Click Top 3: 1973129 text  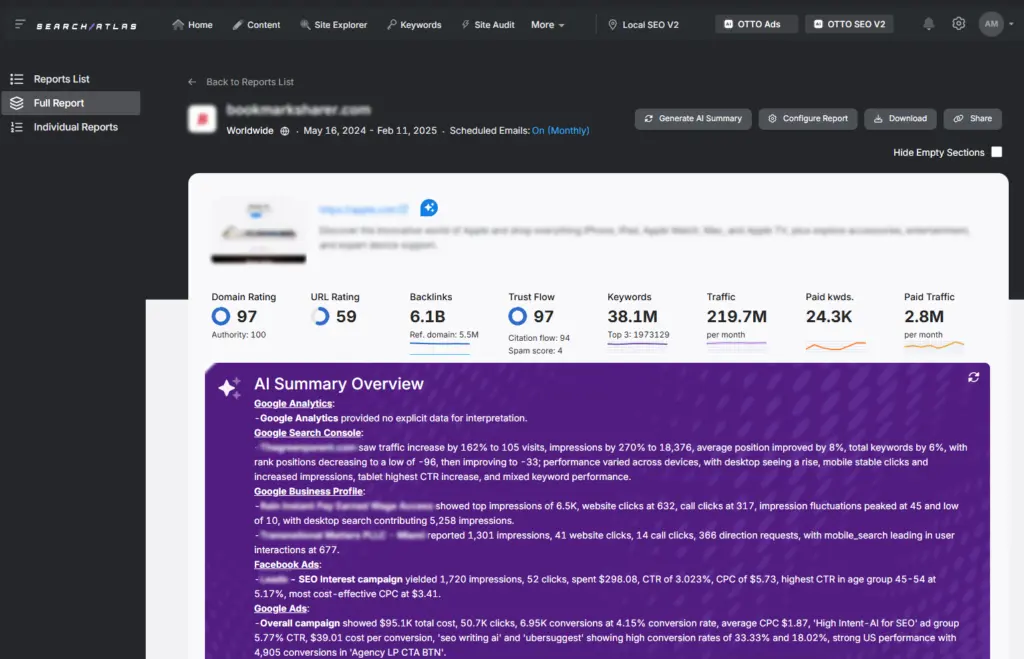pyautogui.click(x=638, y=335)
